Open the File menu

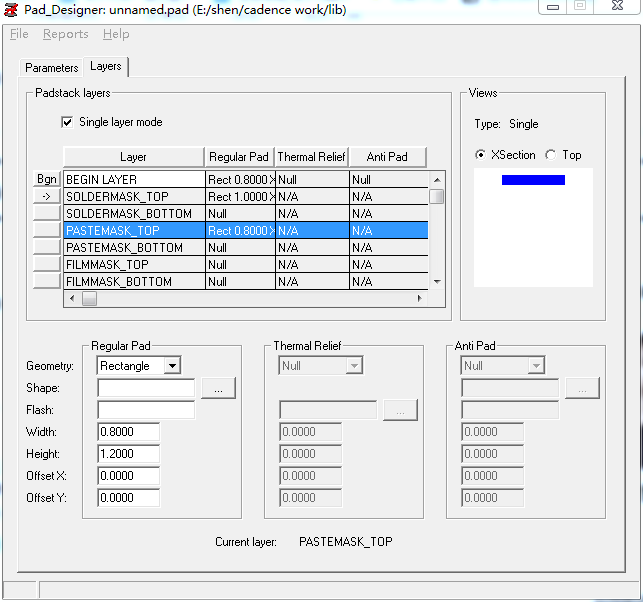[x=19, y=34]
